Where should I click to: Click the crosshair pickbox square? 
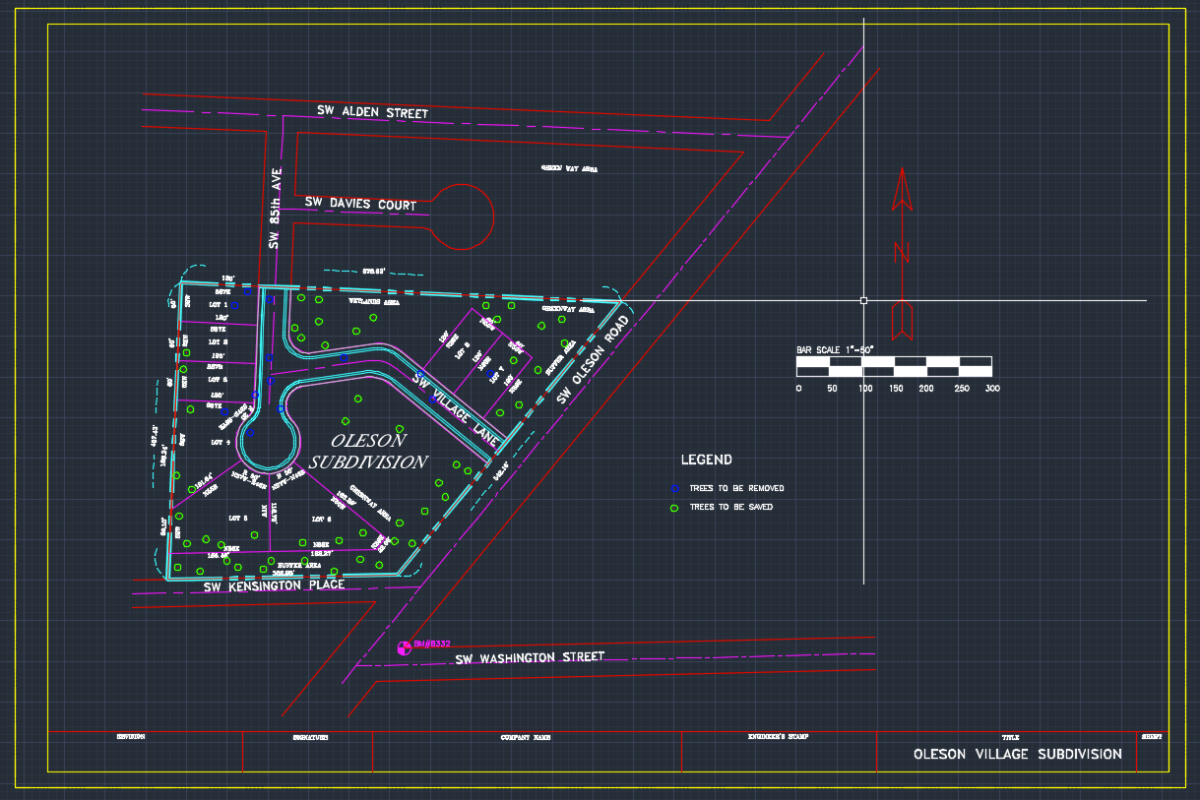click(864, 300)
